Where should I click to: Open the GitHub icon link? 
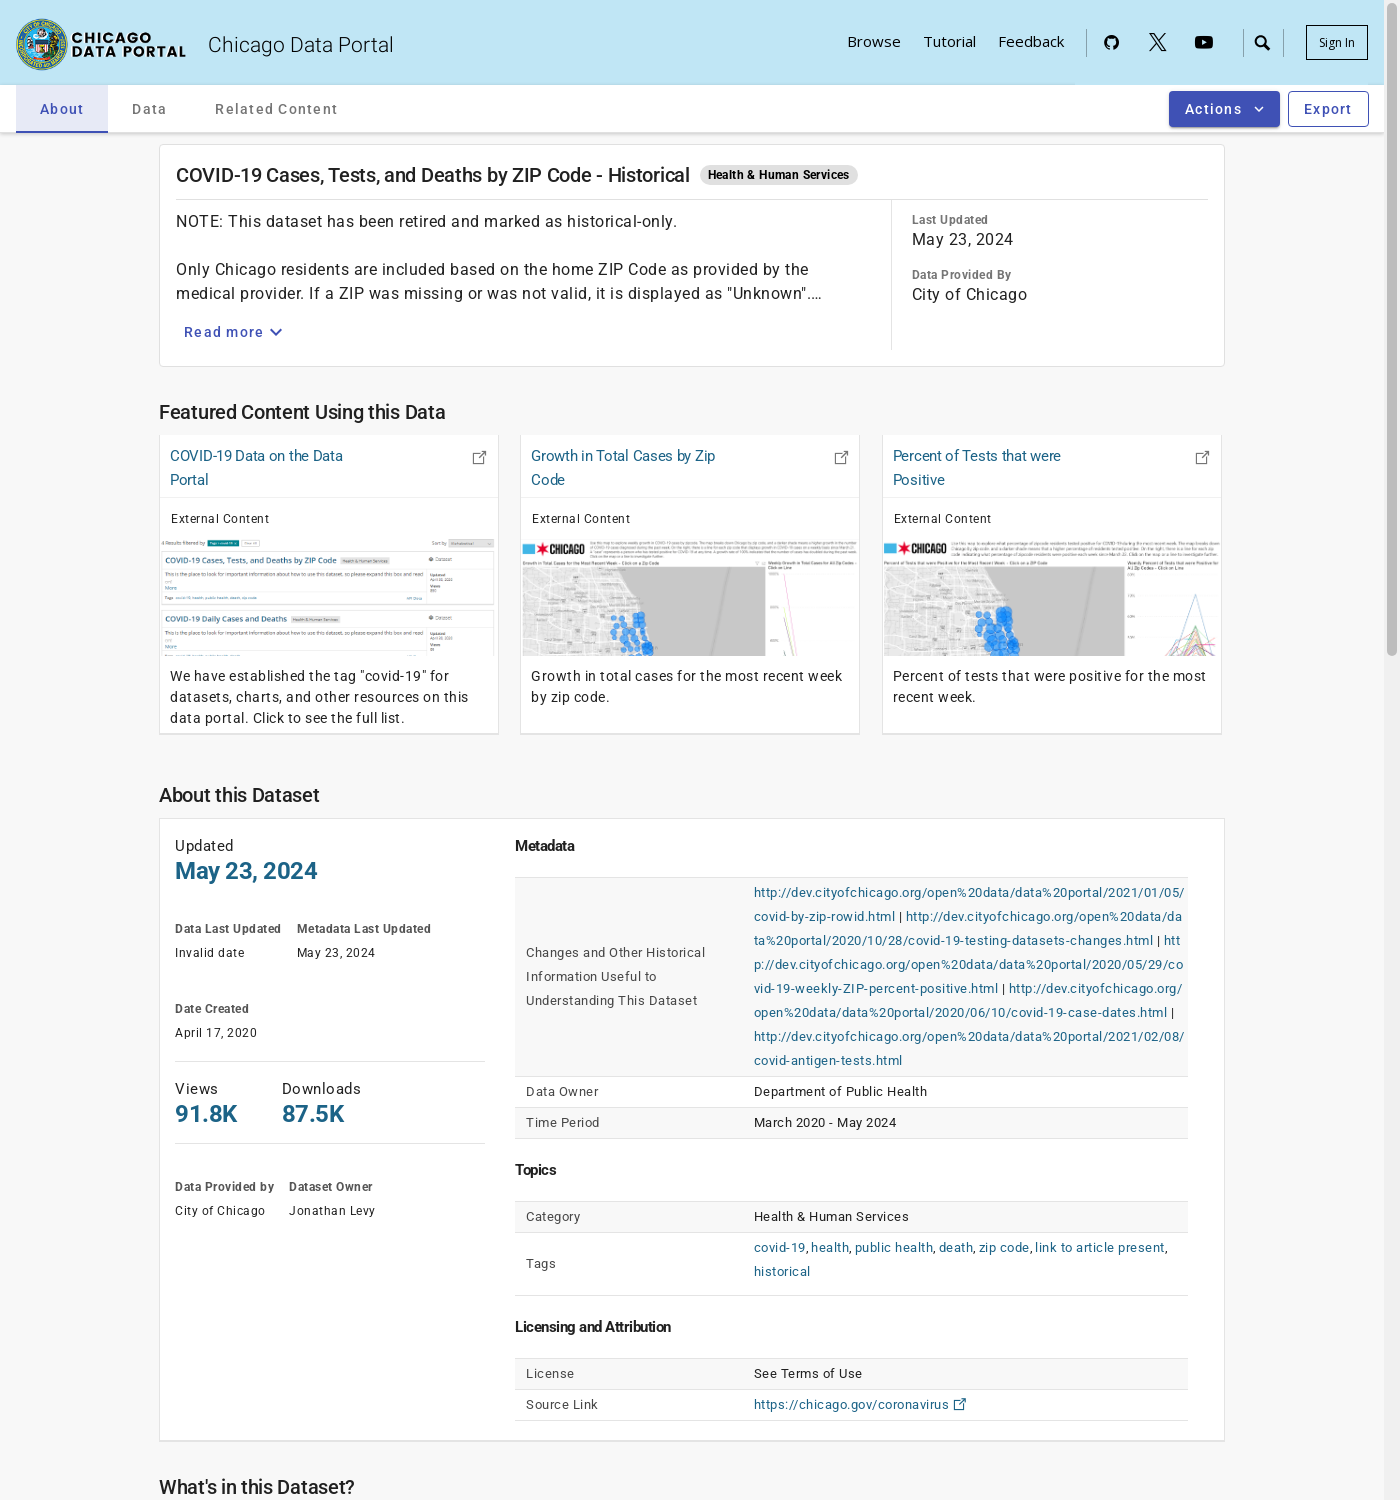coord(1111,42)
